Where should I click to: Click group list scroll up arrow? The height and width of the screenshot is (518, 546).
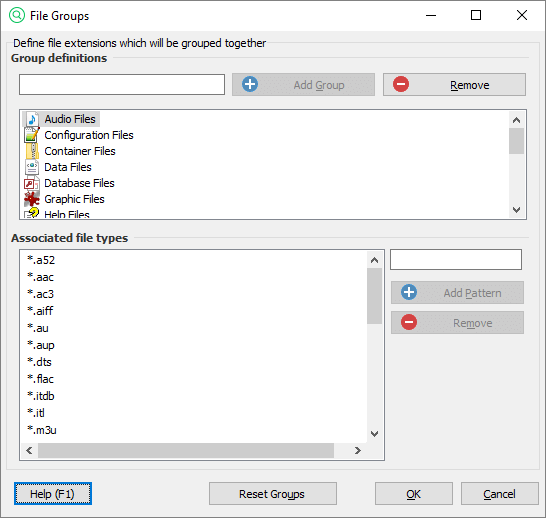tap(516, 120)
